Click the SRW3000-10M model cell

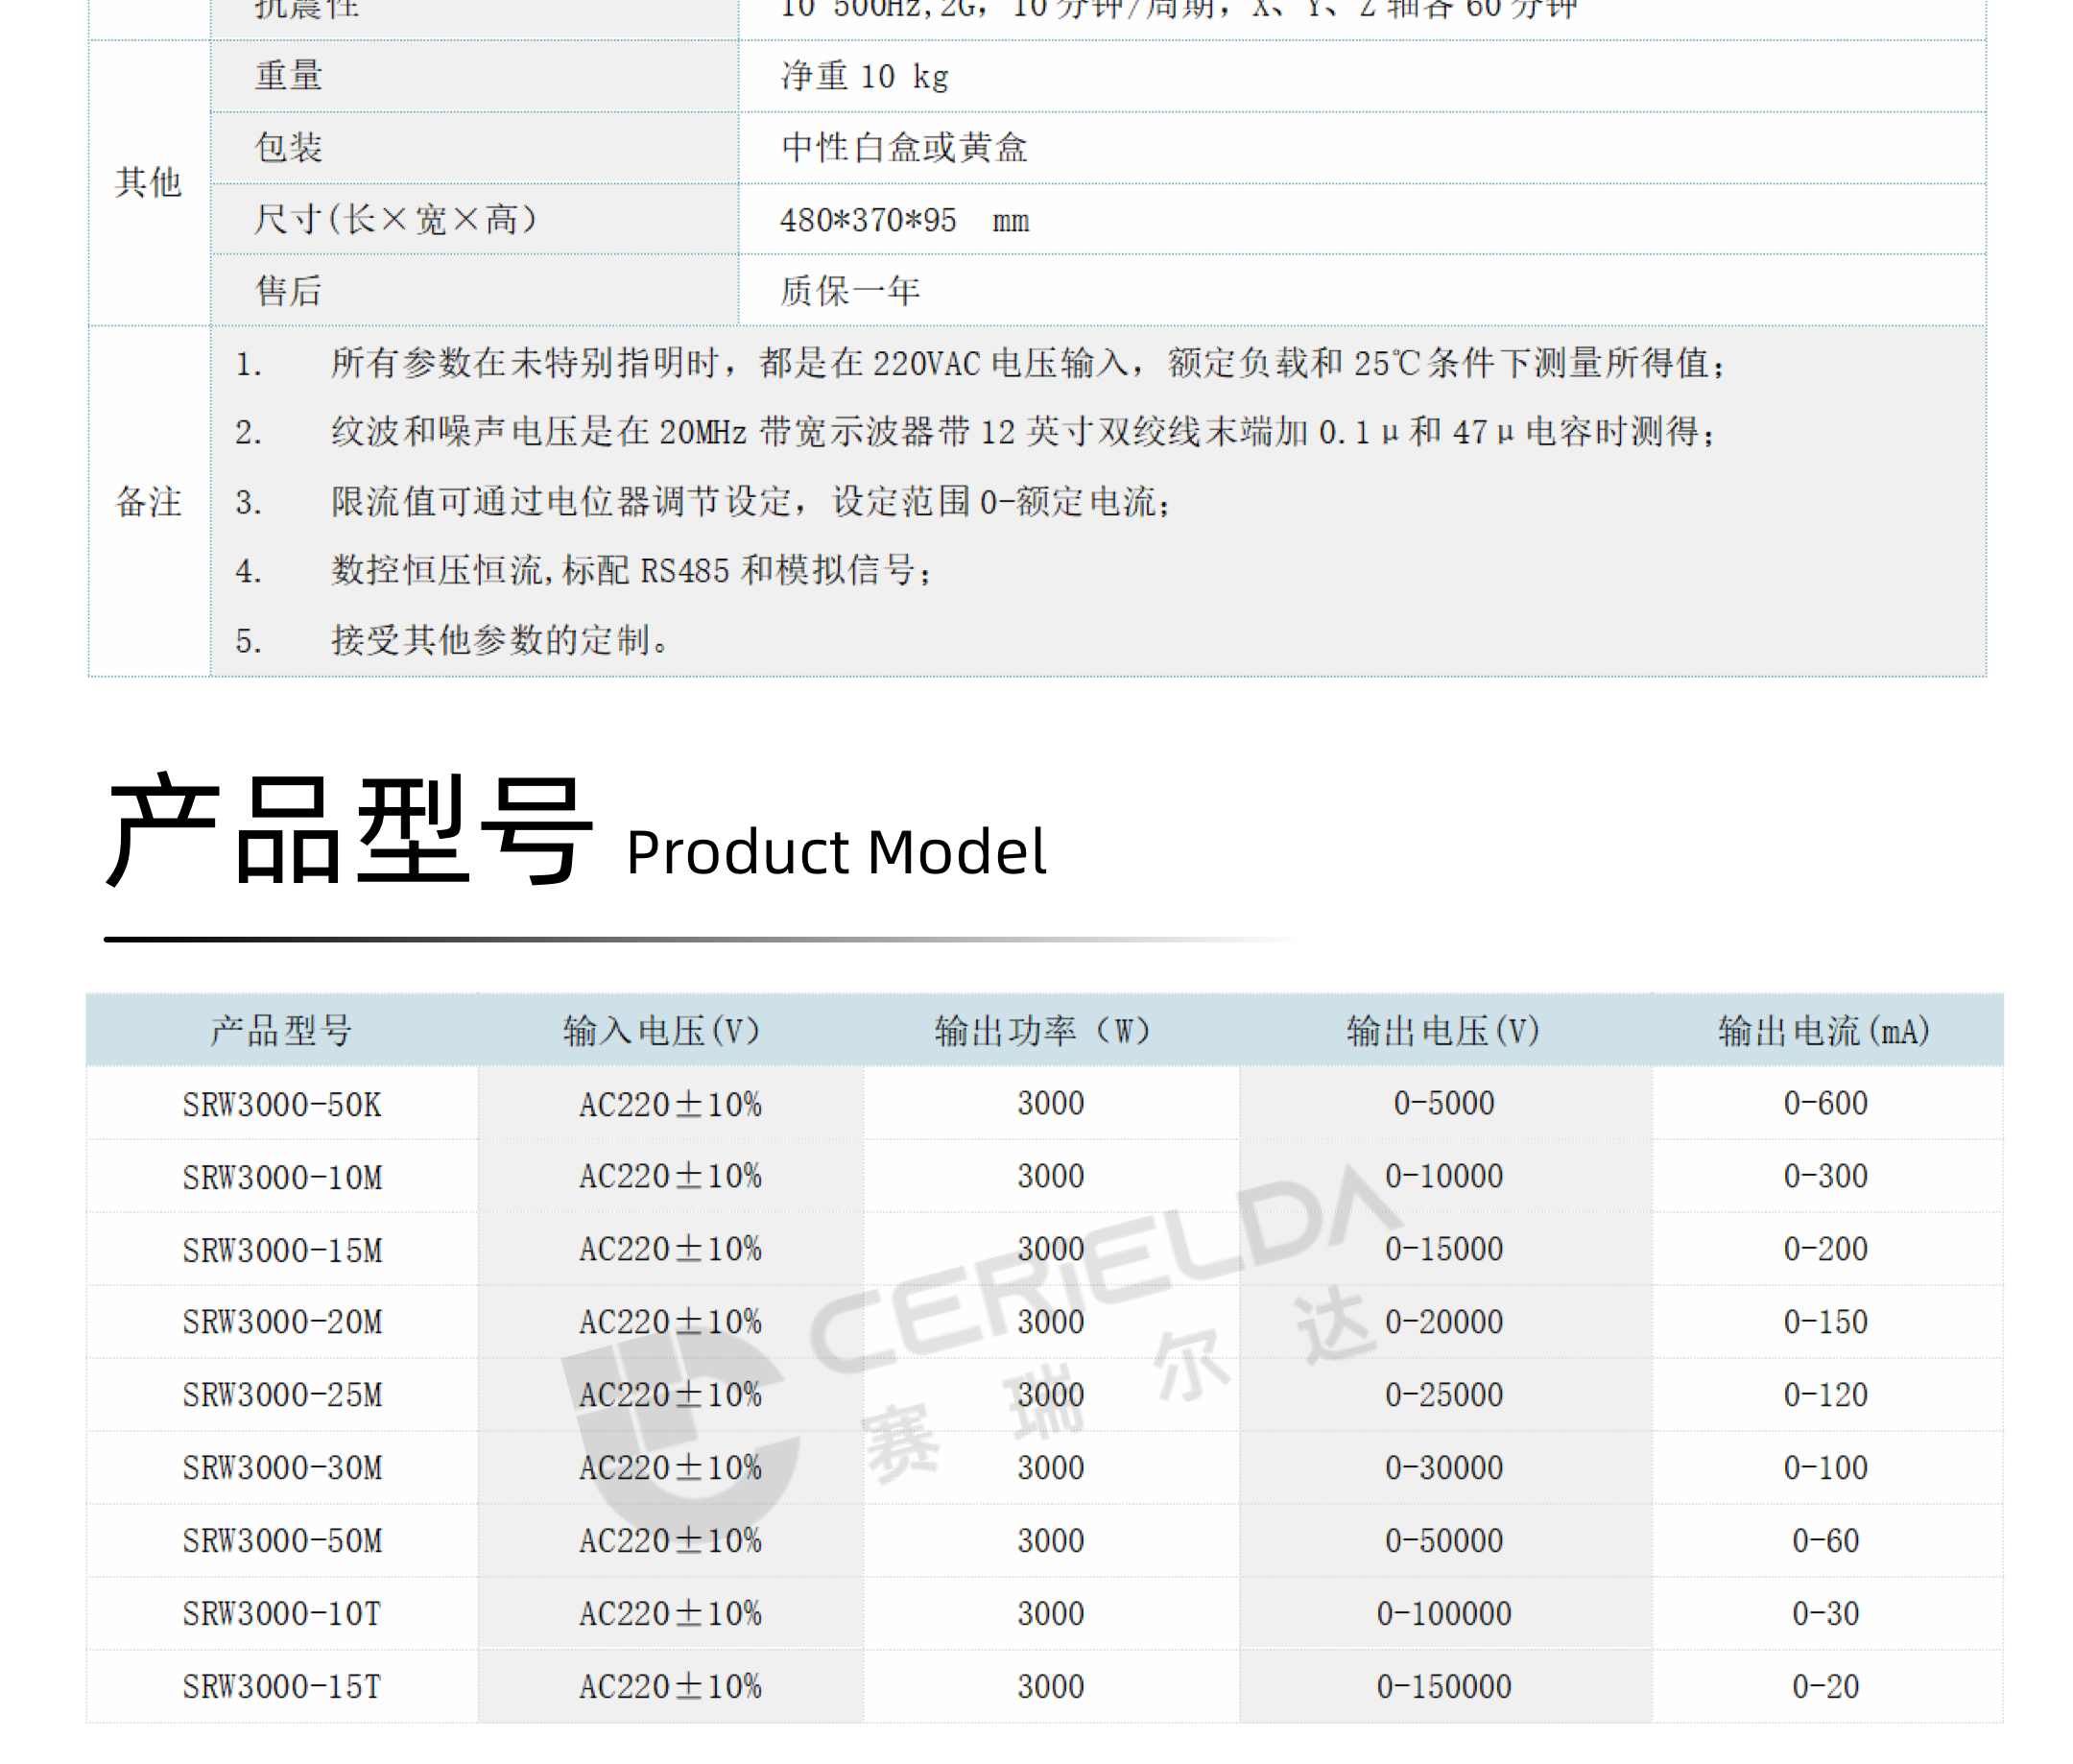(x=281, y=1177)
